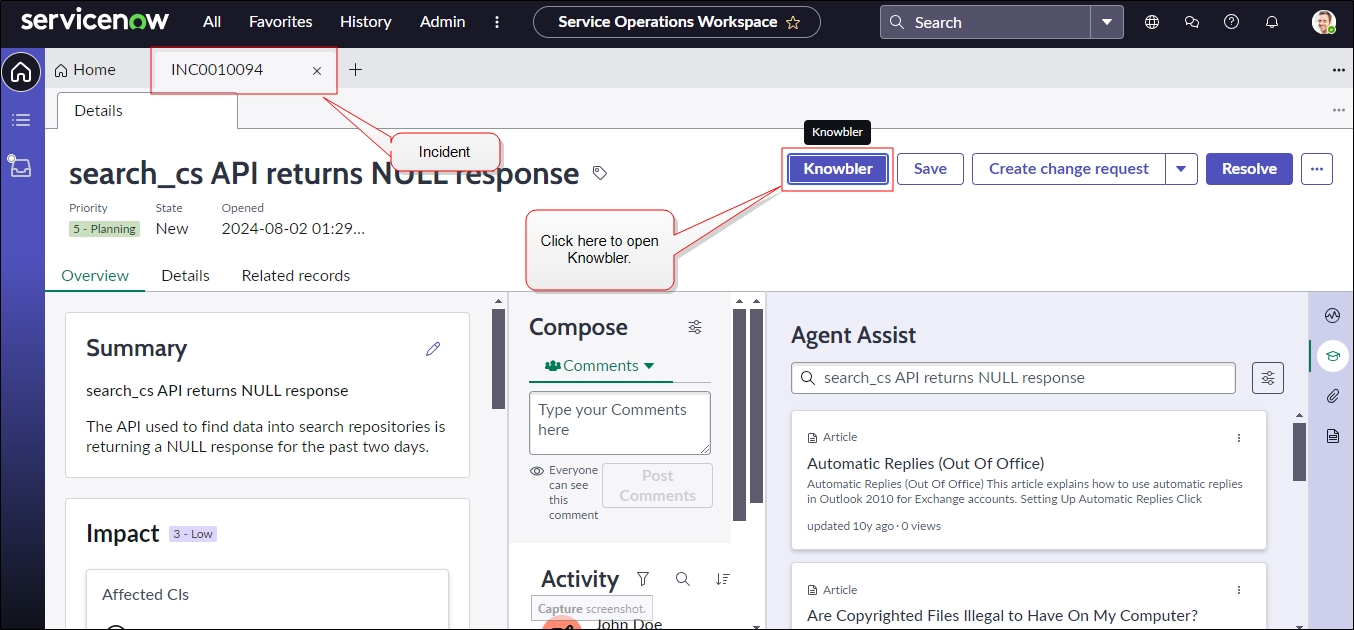
Task: Select the Agent Assist graduation cap icon
Action: click(x=1332, y=356)
